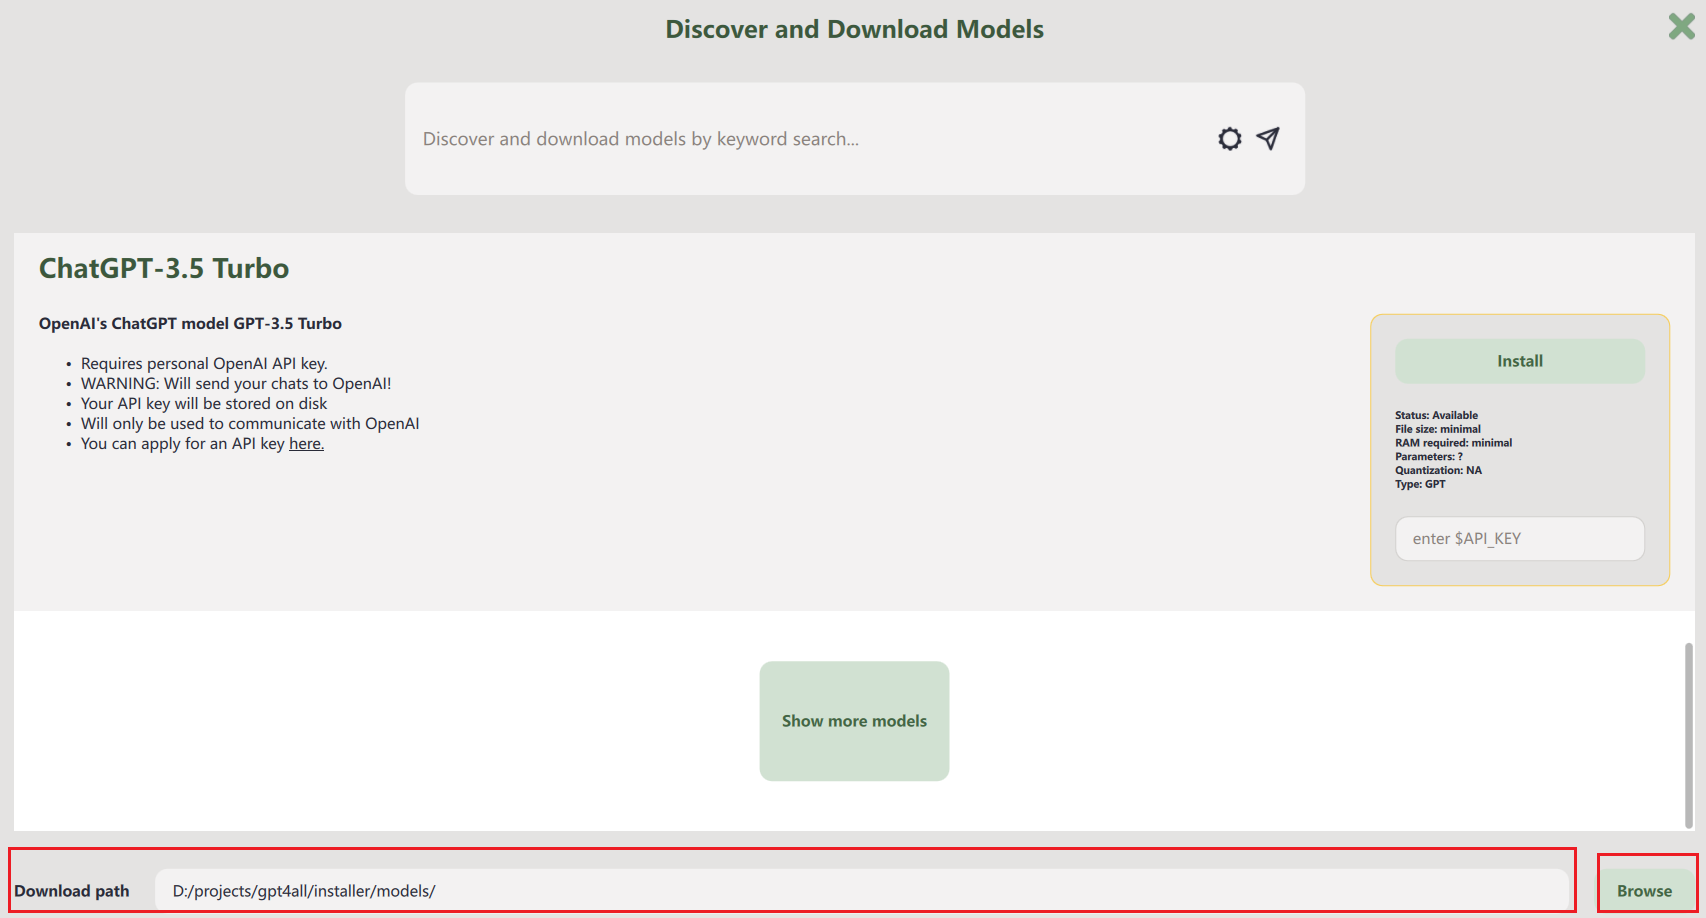Screen dimensions: 1706x918
Task: Click the 'Download path' label
Action: (x=72, y=891)
